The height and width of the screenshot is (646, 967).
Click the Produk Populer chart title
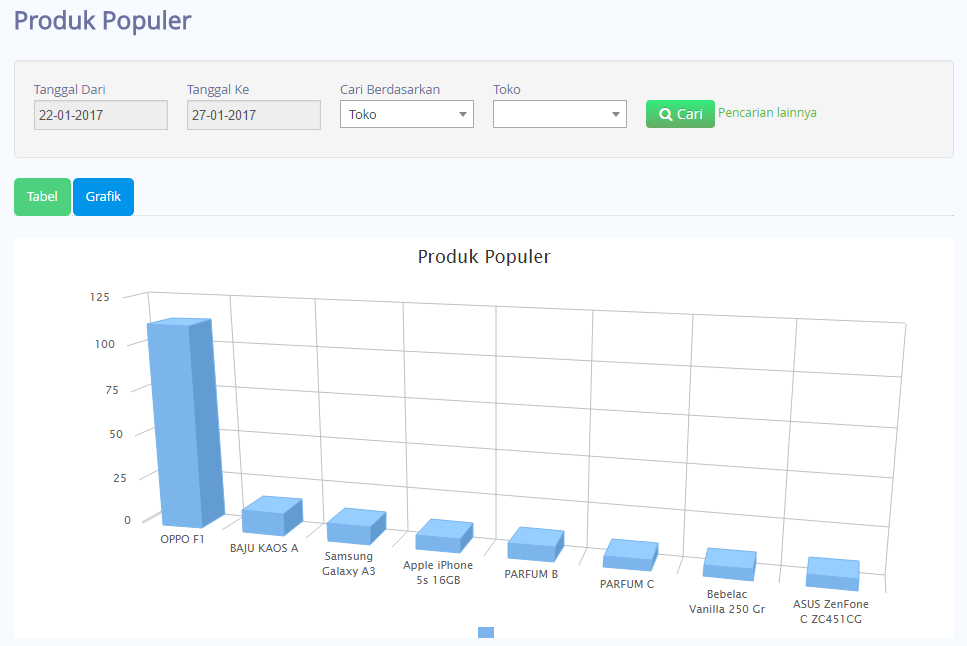pyautogui.click(x=484, y=257)
